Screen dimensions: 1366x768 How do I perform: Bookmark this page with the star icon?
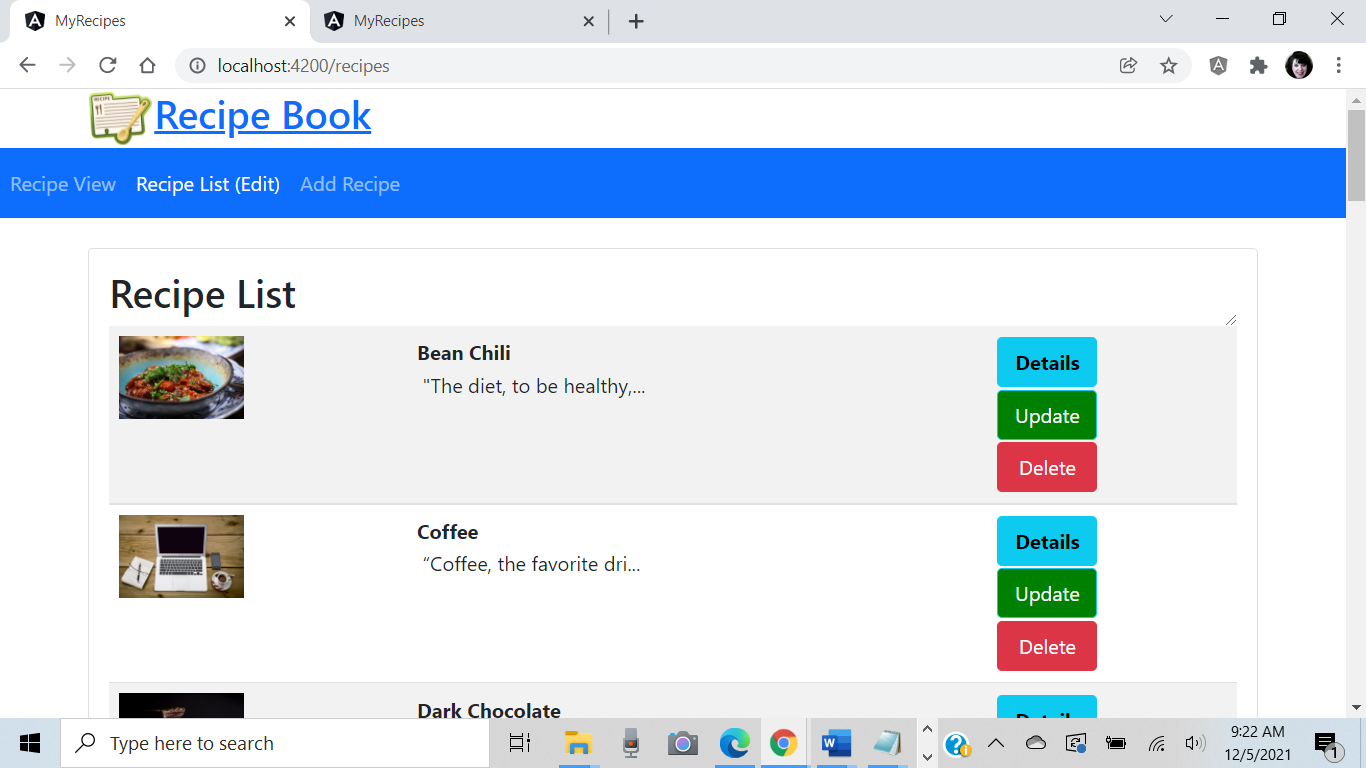(x=1169, y=65)
